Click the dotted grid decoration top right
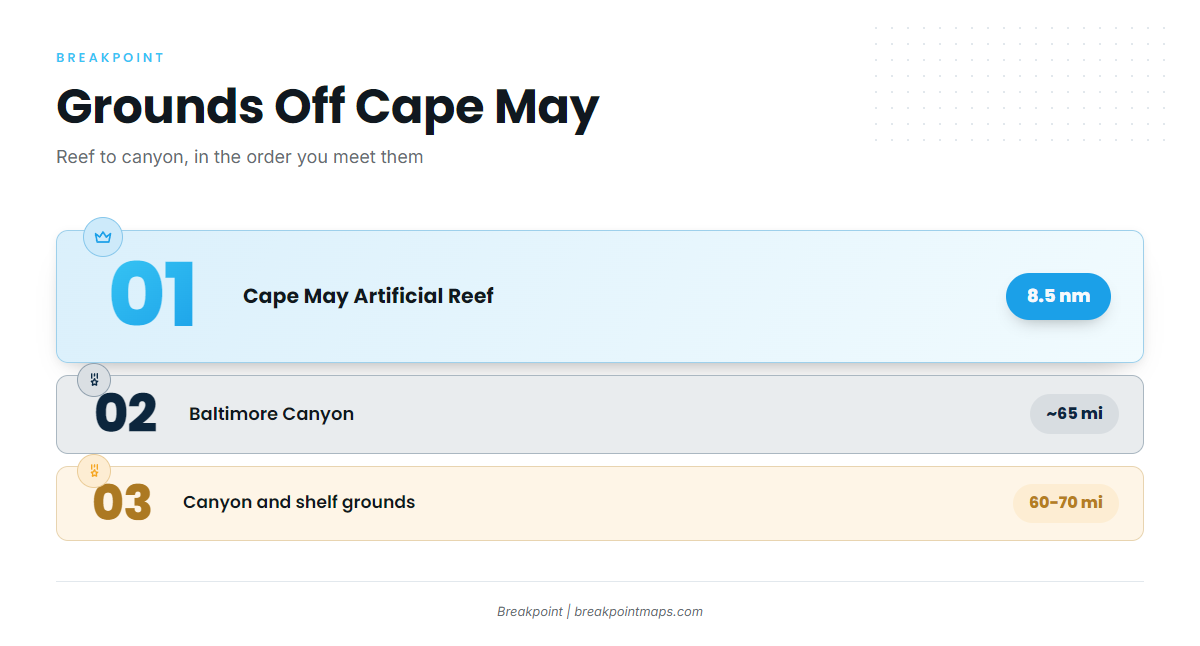 (x=1020, y=85)
